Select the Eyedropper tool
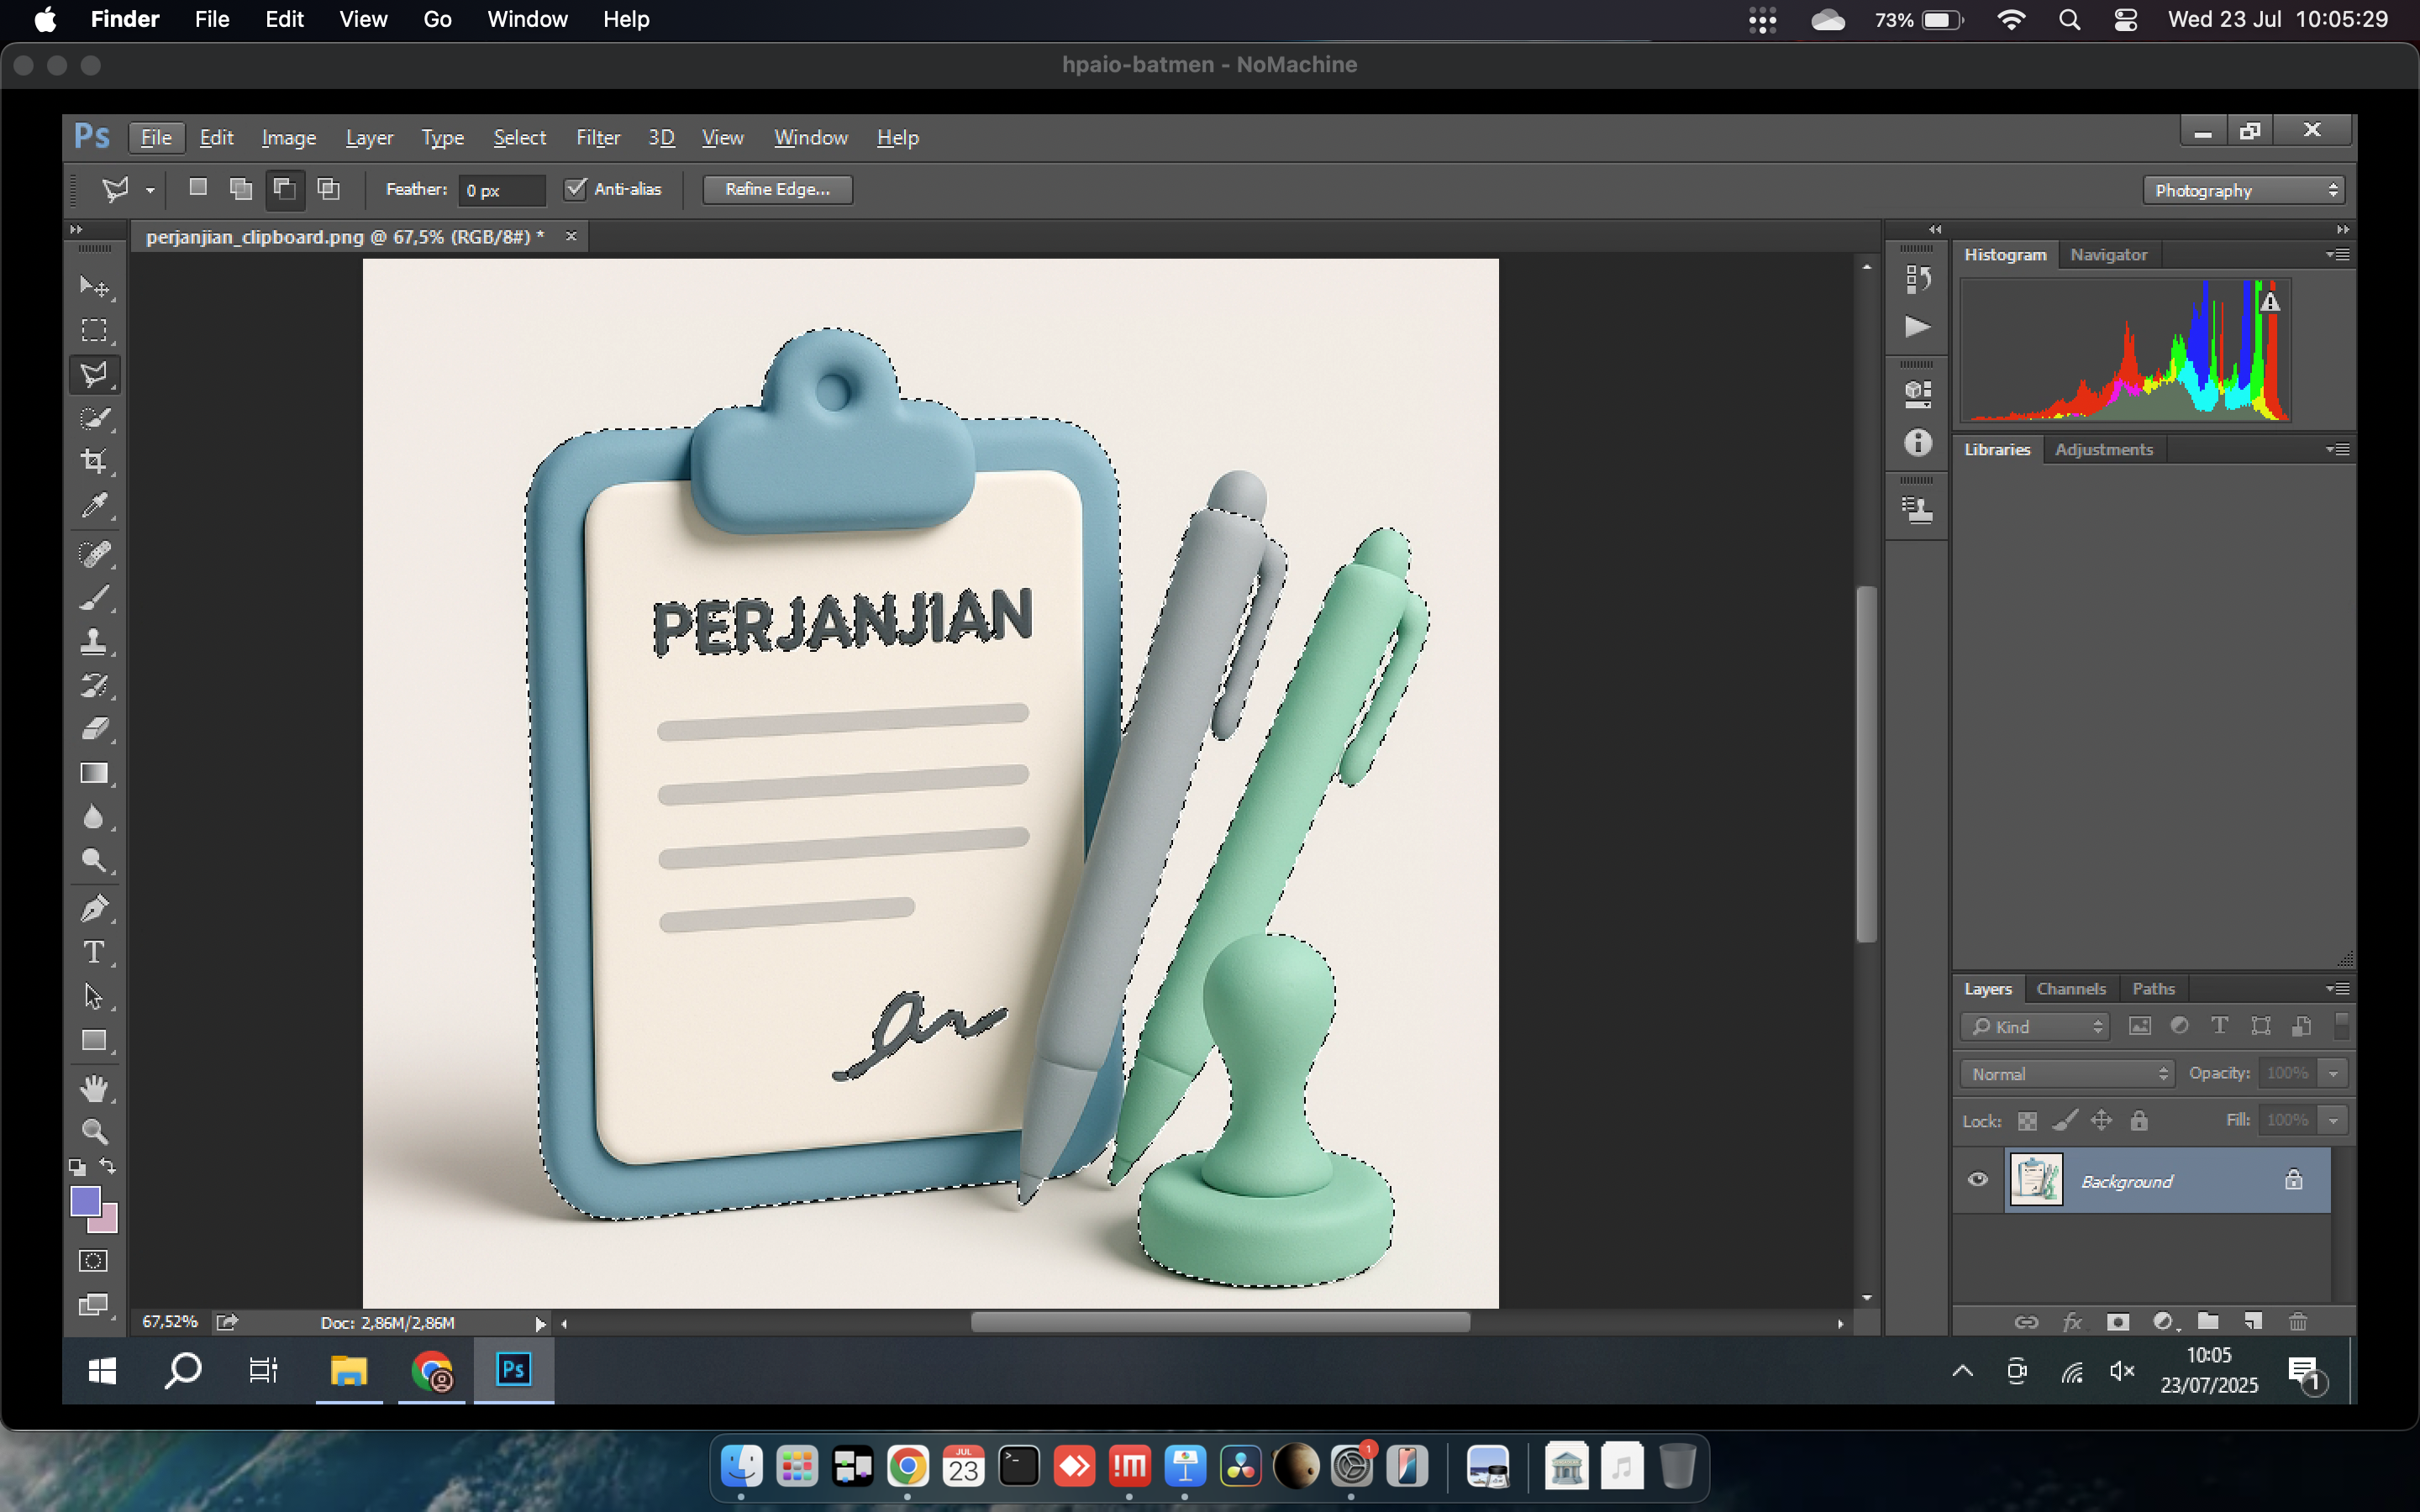Screen dimensions: 2420x1512 point(94,506)
